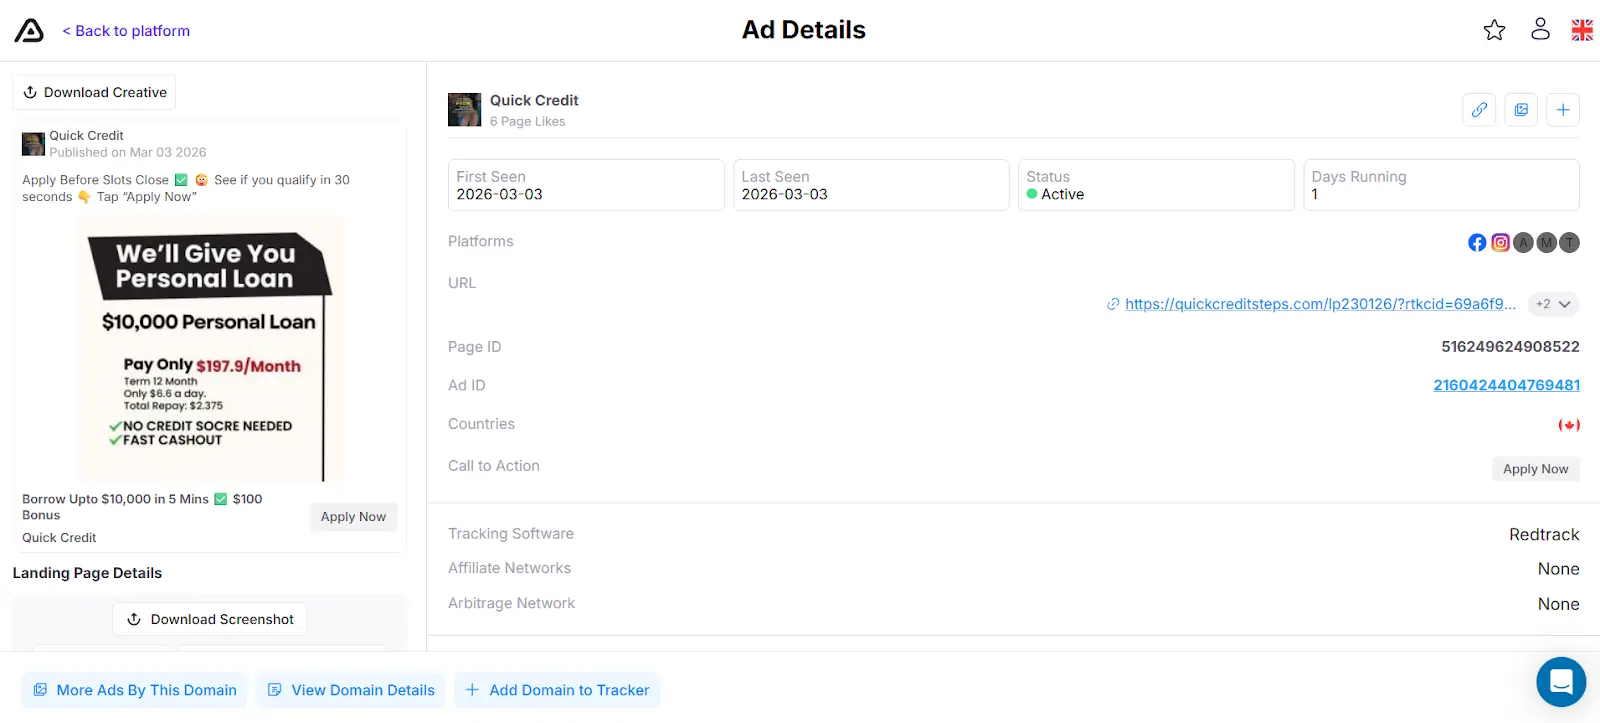Open the quickcreditsteps.com landing URL

[1319, 304]
